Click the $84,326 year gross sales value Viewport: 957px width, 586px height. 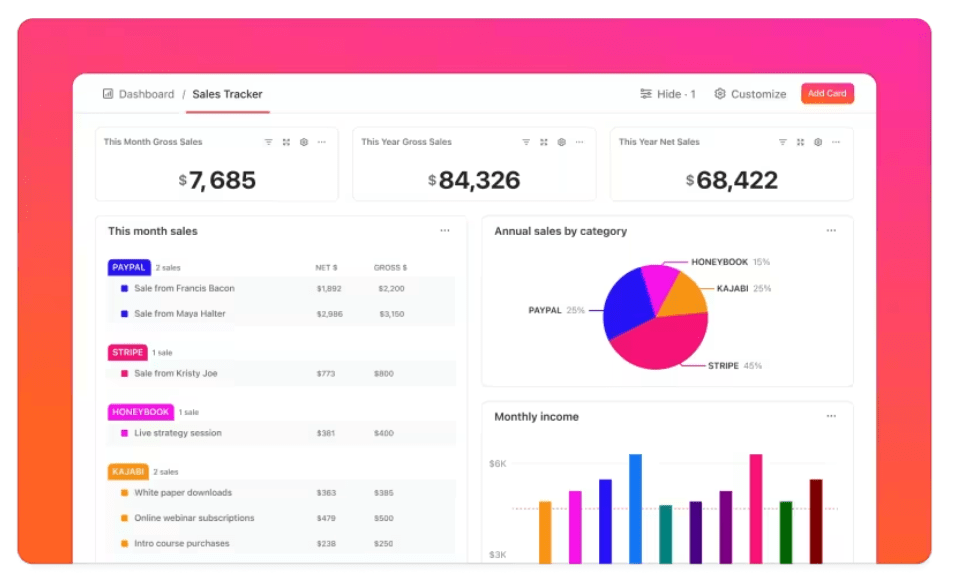[474, 180]
